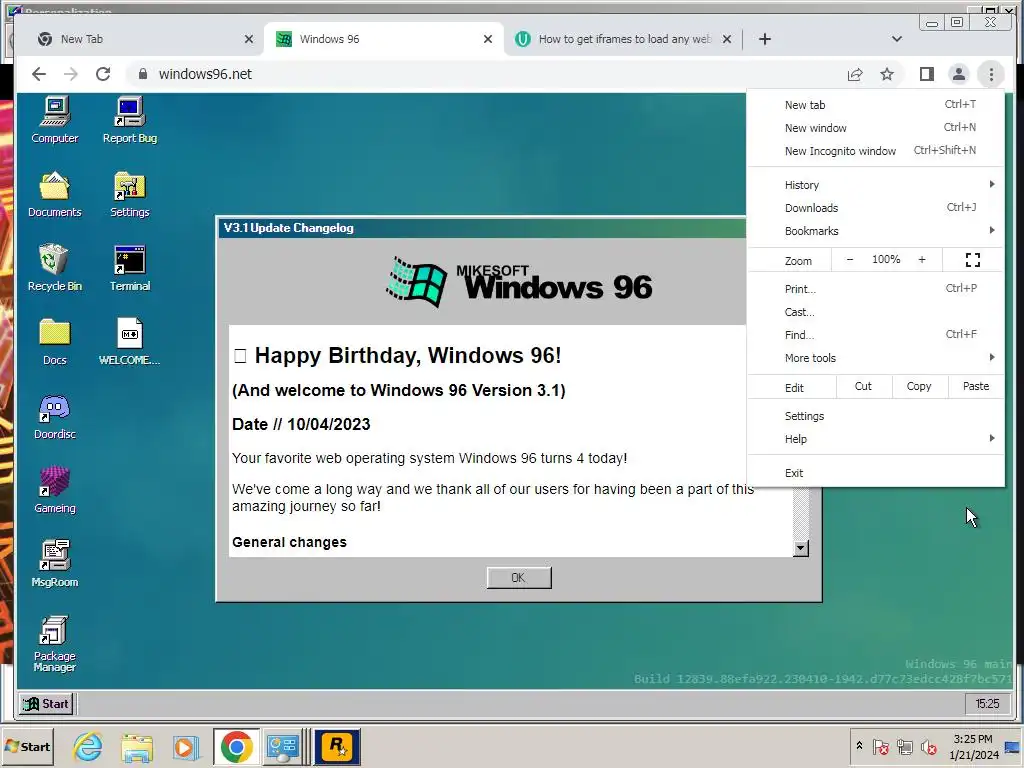1024x768 pixels.
Task: Open a new tab with plus button
Action: (765, 39)
